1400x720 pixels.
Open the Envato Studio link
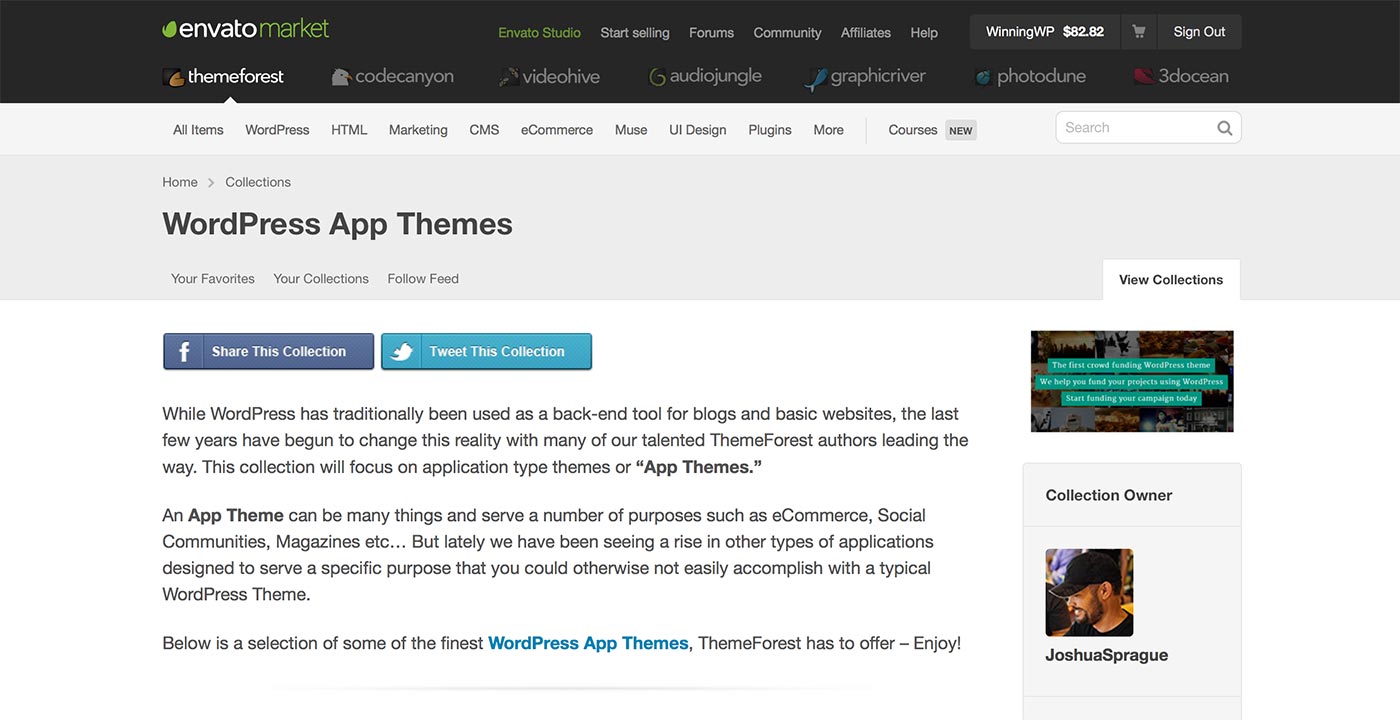pos(540,33)
